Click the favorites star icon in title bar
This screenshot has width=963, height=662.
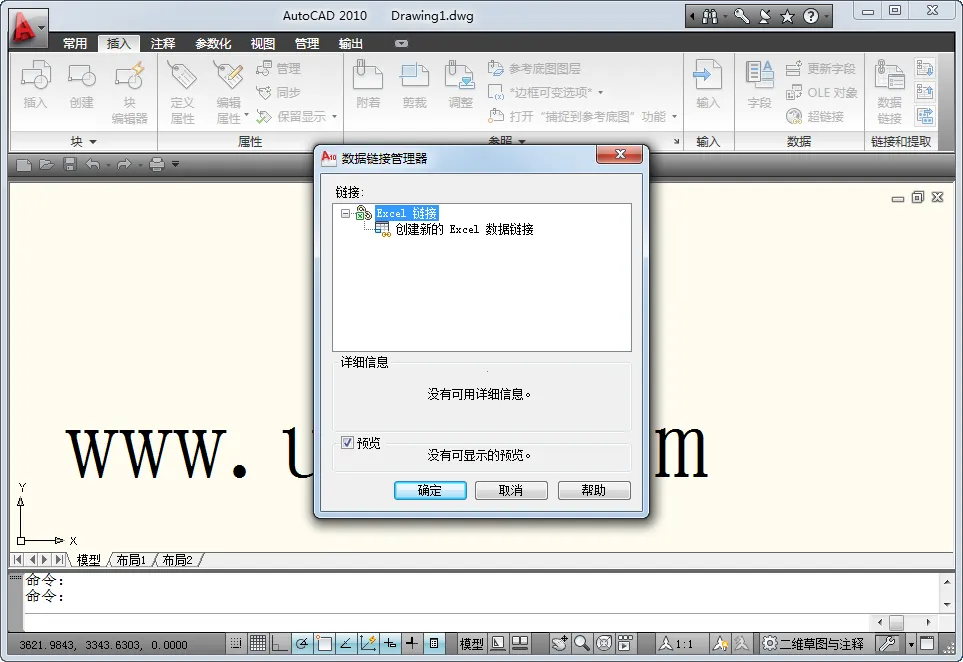point(787,16)
